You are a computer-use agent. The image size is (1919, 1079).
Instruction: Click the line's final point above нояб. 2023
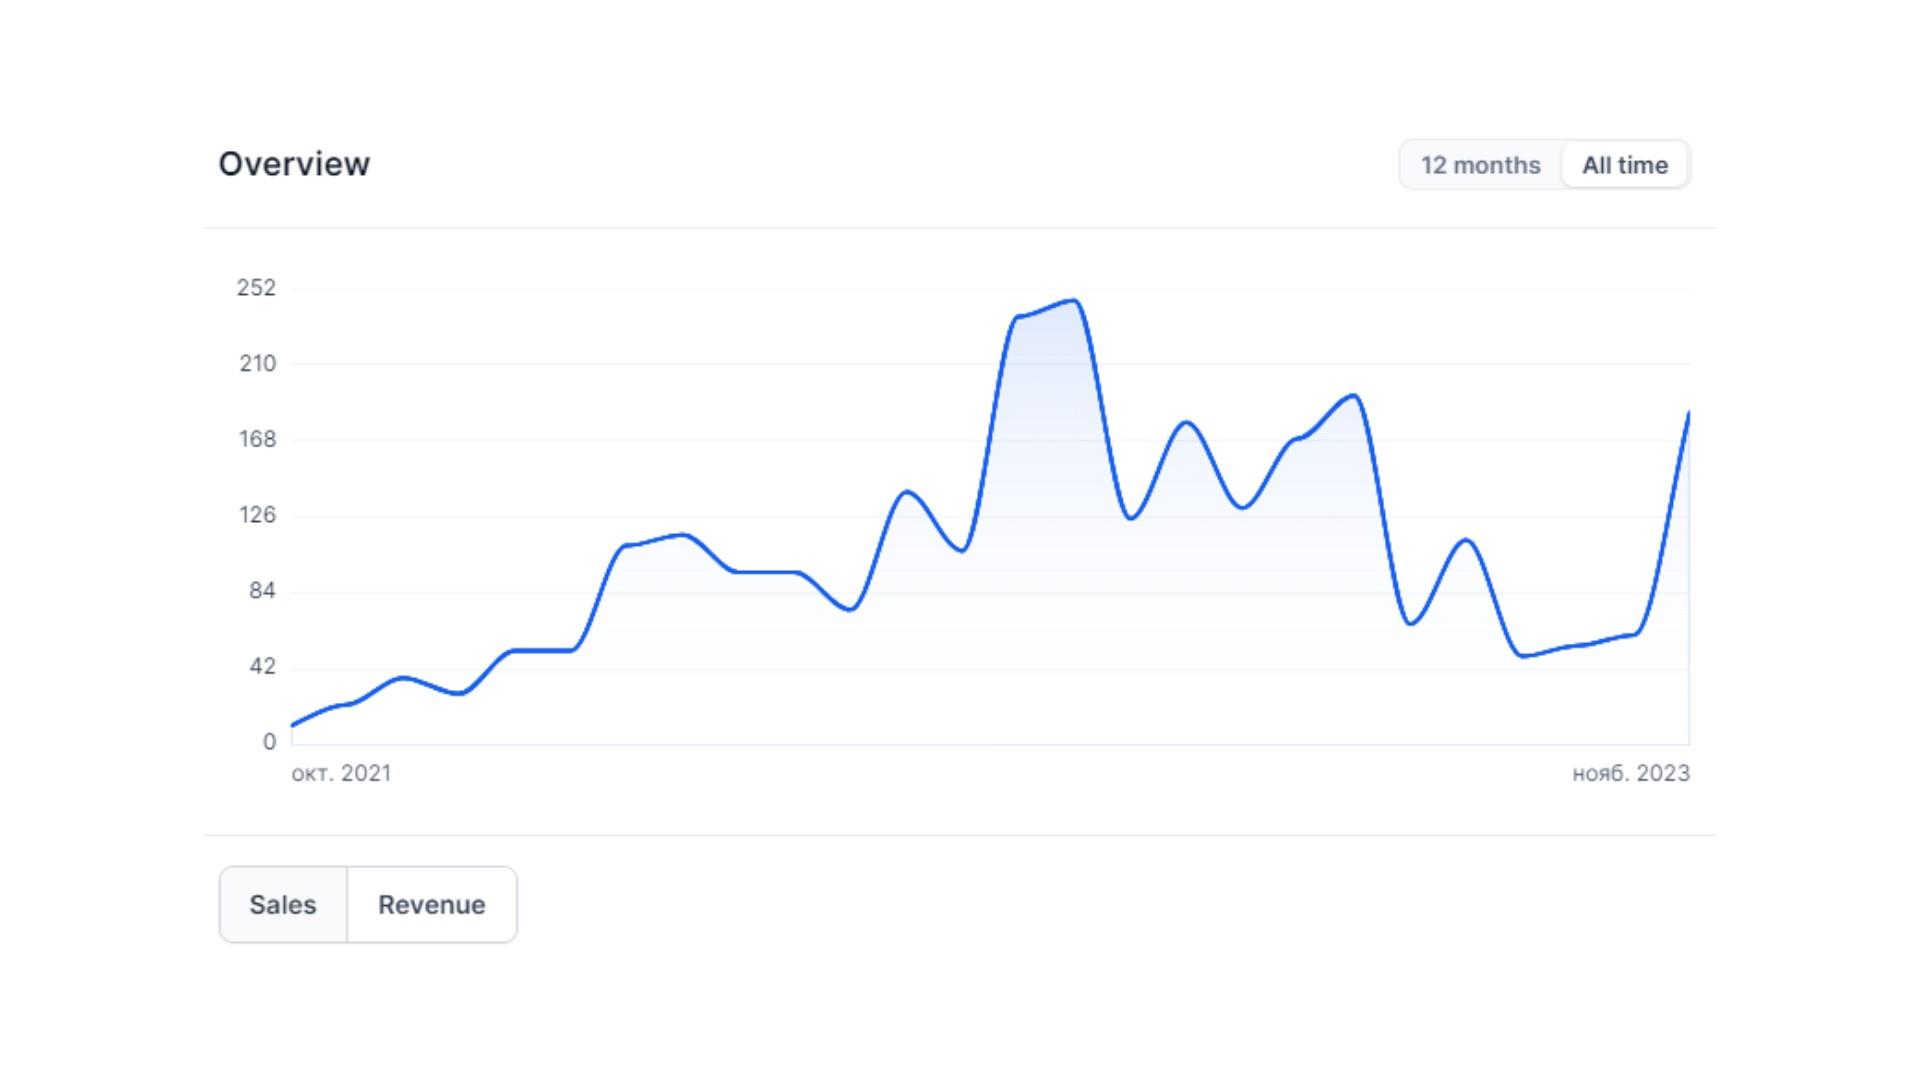[x=1688, y=413]
